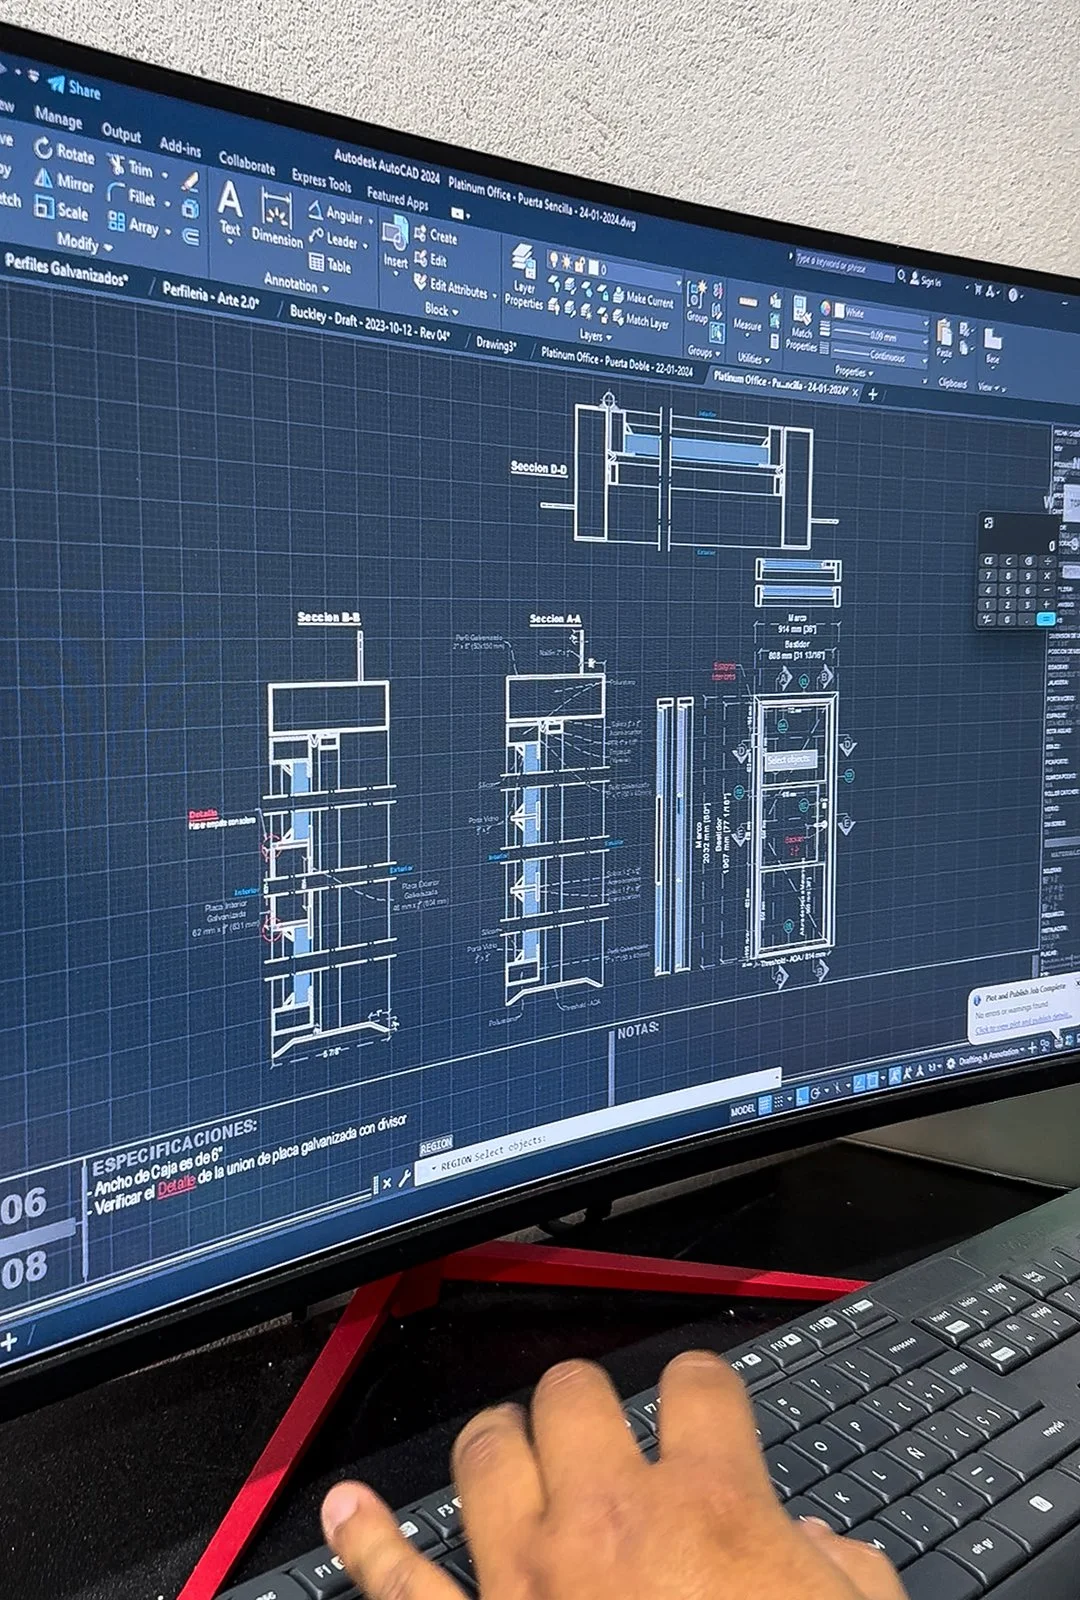Toggle polar tracking in status bar
This screenshot has height=1600, width=1080.
pyautogui.click(x=817, y=1093)
